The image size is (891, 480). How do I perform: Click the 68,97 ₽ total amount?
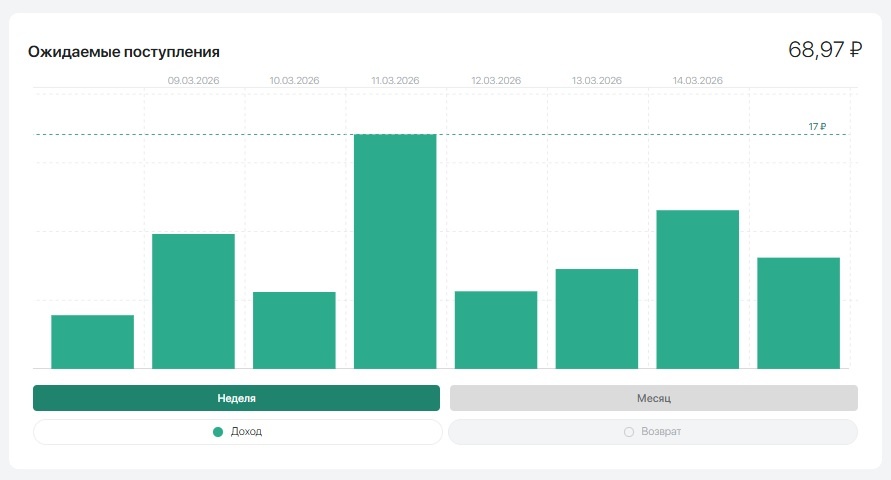(x=825, y=49)
